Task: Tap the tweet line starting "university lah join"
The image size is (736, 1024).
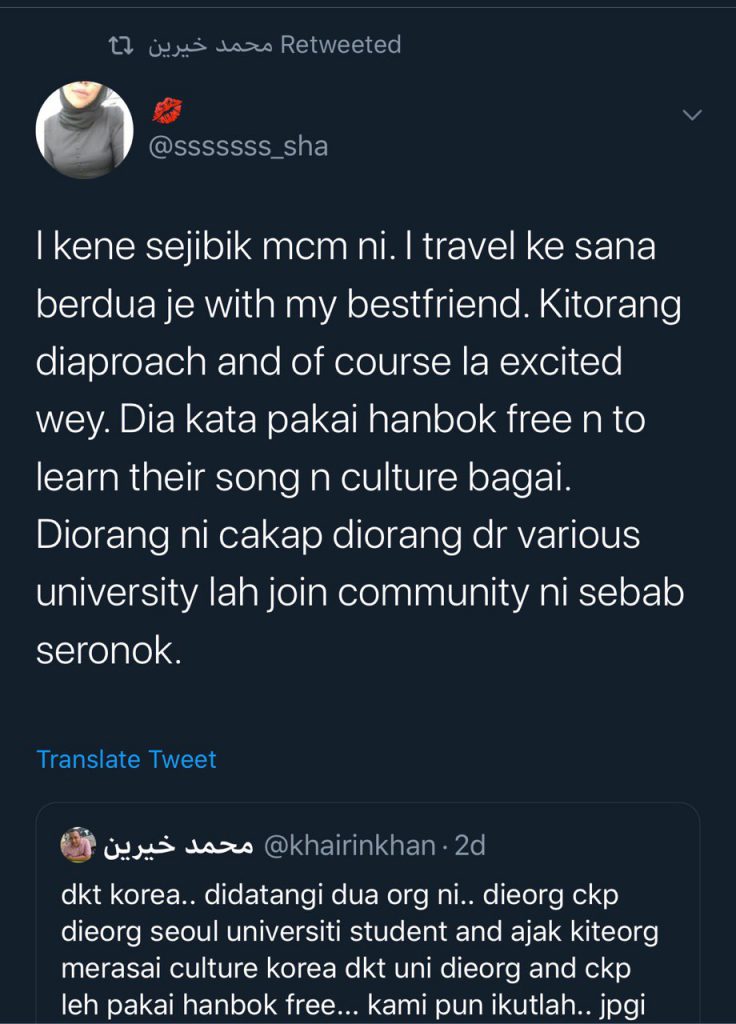Action: (x=360, y=593)
